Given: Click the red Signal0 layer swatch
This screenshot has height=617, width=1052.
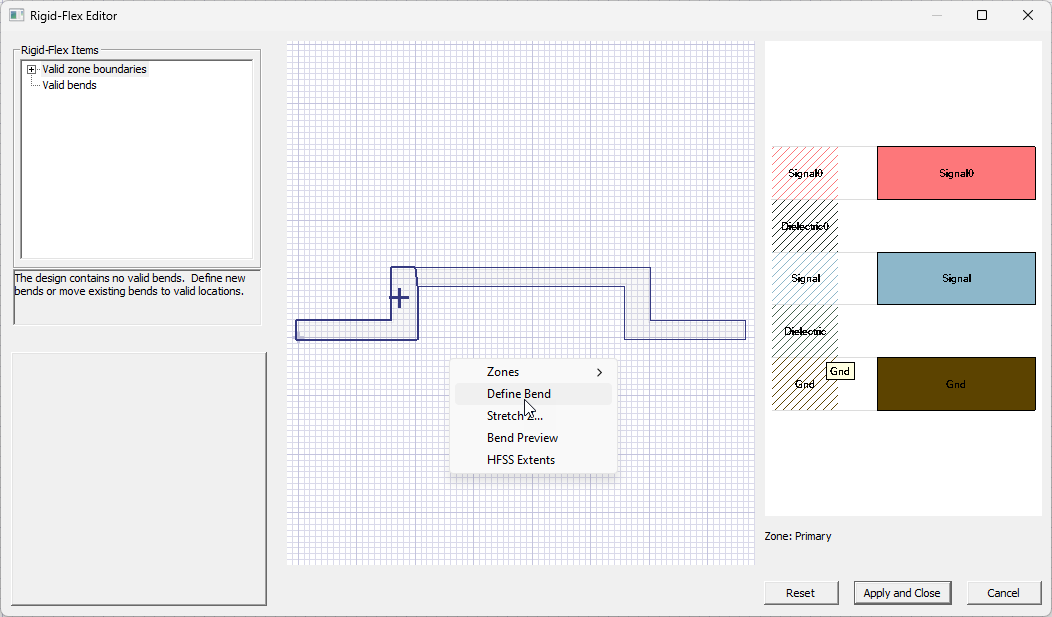Looking at the screenshot, I should [955, 173].
